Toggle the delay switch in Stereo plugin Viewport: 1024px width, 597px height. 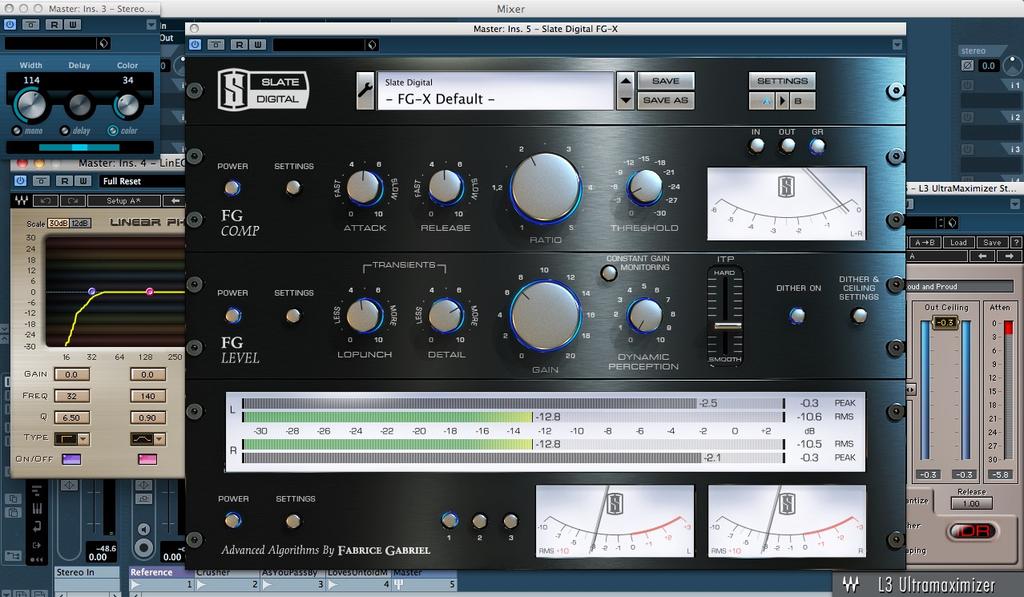click(65, 131)
